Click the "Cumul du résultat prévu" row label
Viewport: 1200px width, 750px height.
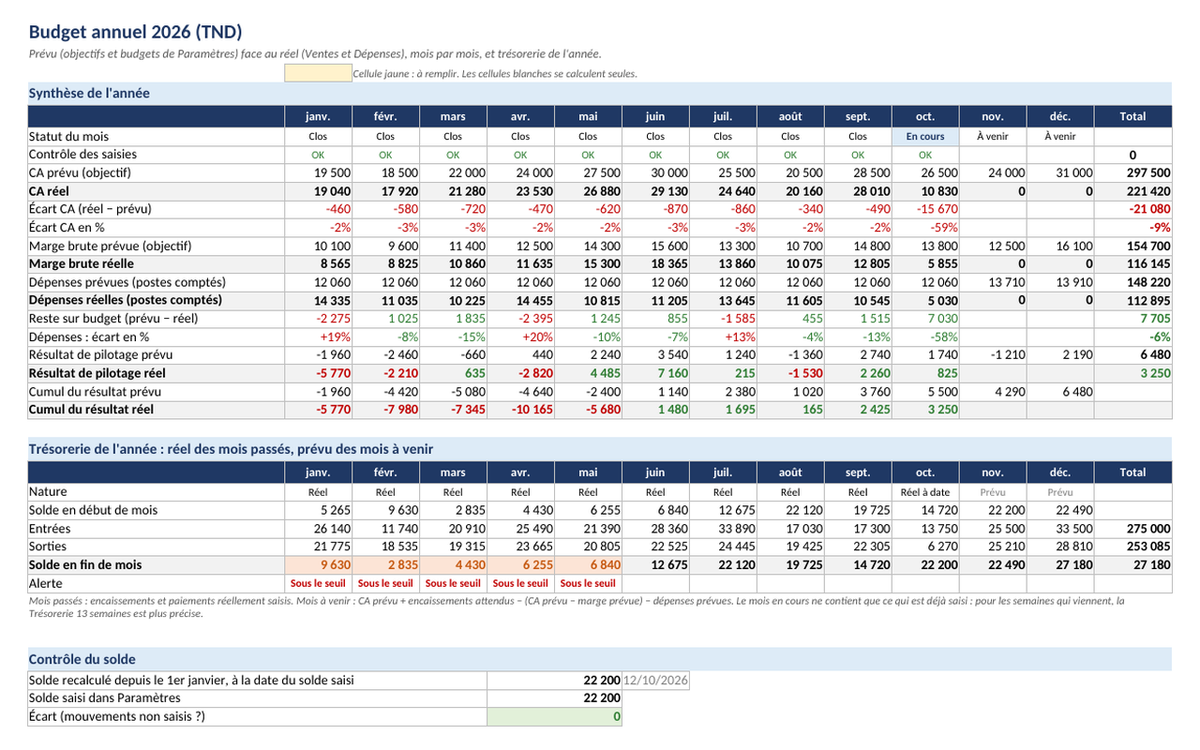(95, 391)
